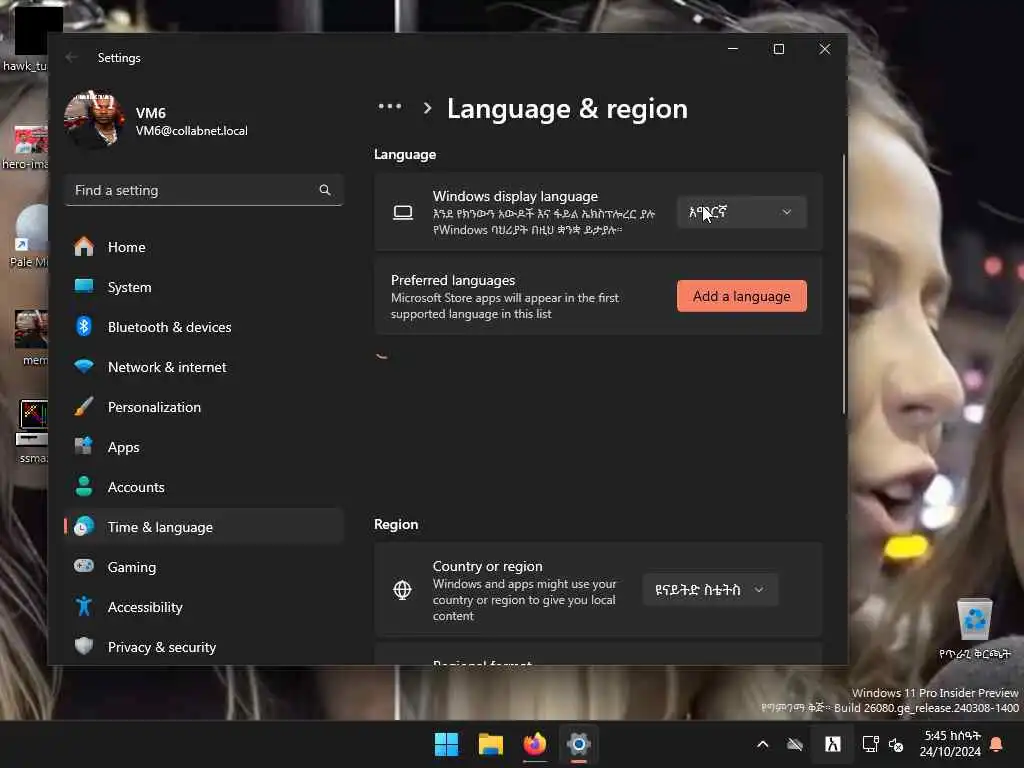Viewport: 1024px width, 768px height.
Task: Click the back arrow in Settings
Action: pyautogui.click(x=71, y=57)
